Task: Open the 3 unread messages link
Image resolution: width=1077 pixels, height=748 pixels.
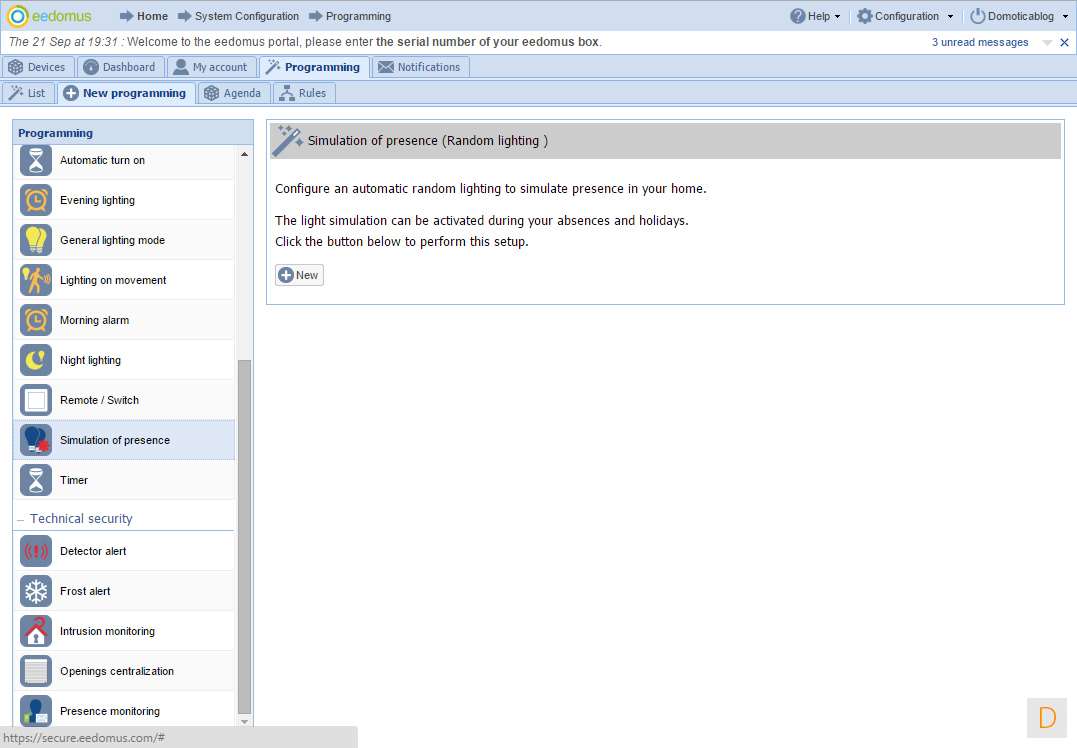Action: tap(980, 43)
